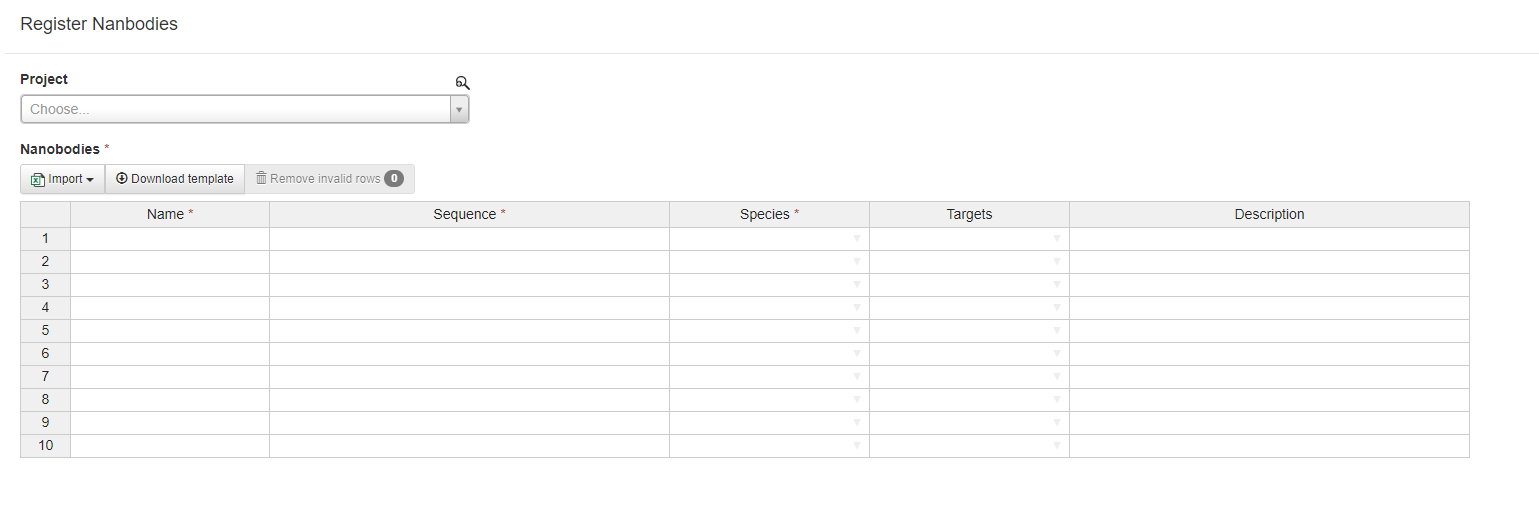This screenshot has width=1539, height=516.
Task: Click the Description cell in row 3
Action: (1269, 285)
